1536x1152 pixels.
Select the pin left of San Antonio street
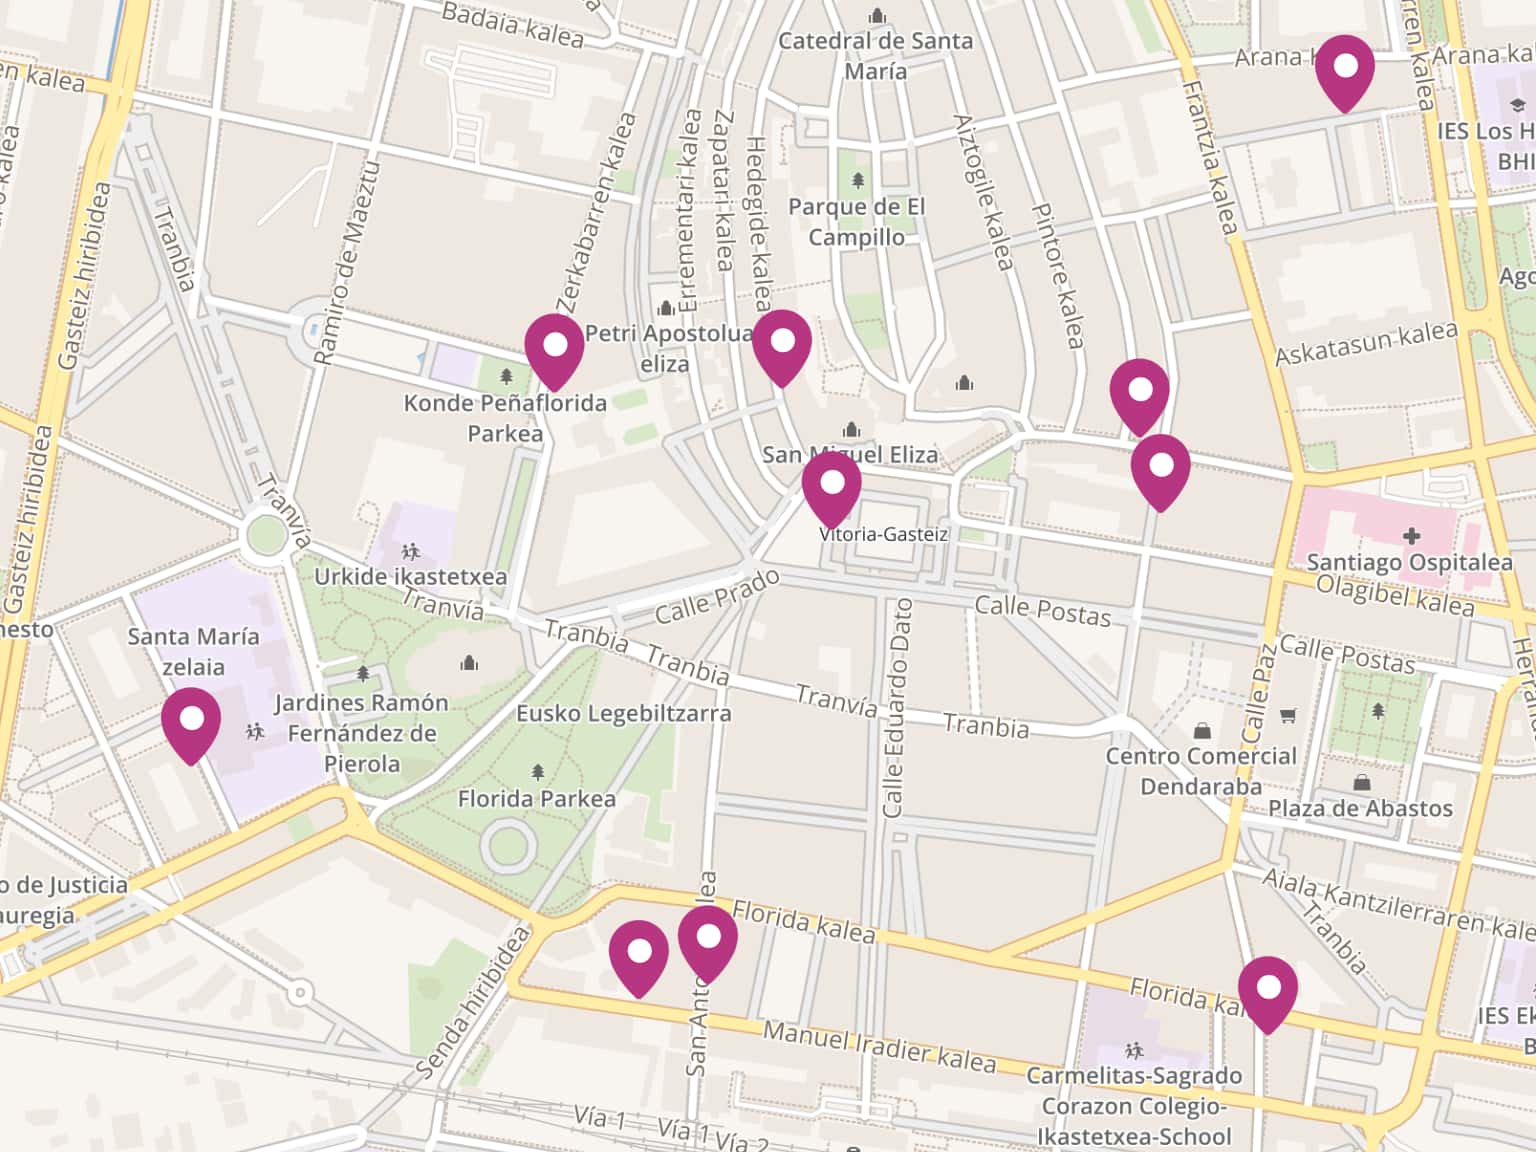coord(638,955)
